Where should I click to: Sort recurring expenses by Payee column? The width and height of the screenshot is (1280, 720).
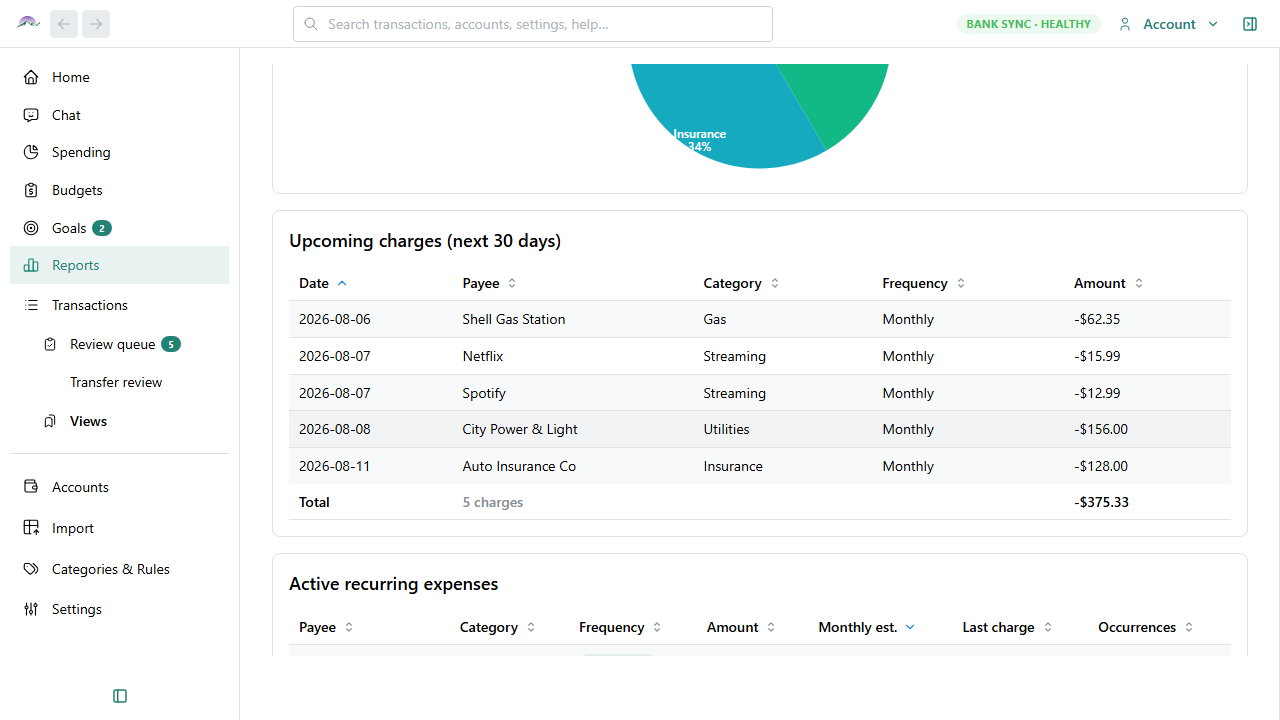click(x=327, y=627)
